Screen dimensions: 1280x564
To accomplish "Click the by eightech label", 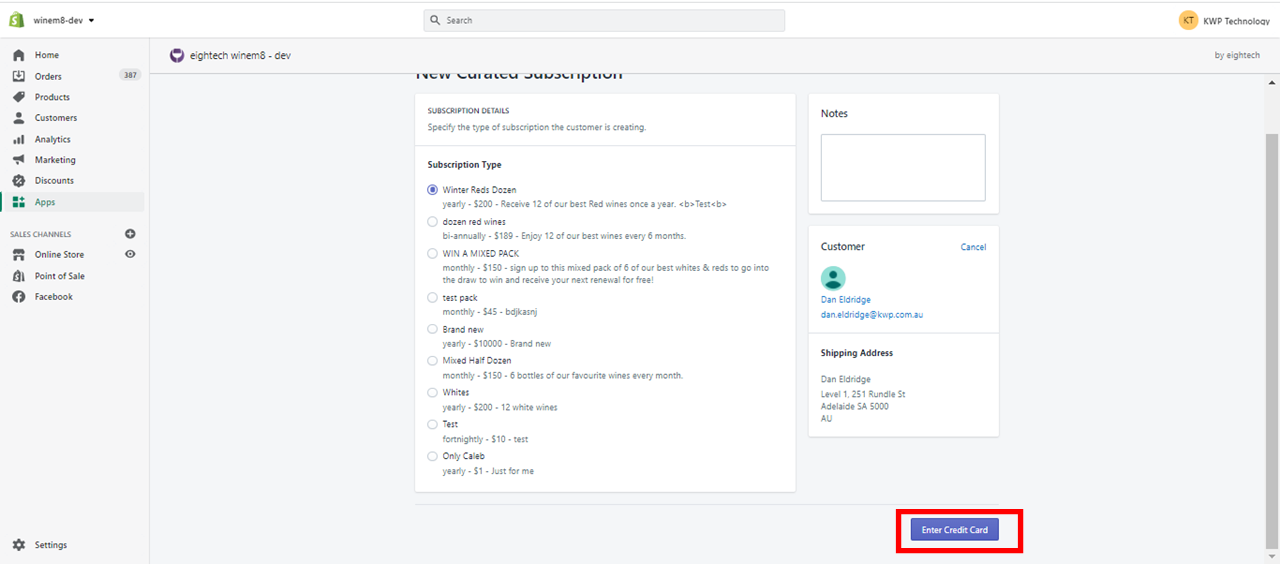I will (1237, 56).
